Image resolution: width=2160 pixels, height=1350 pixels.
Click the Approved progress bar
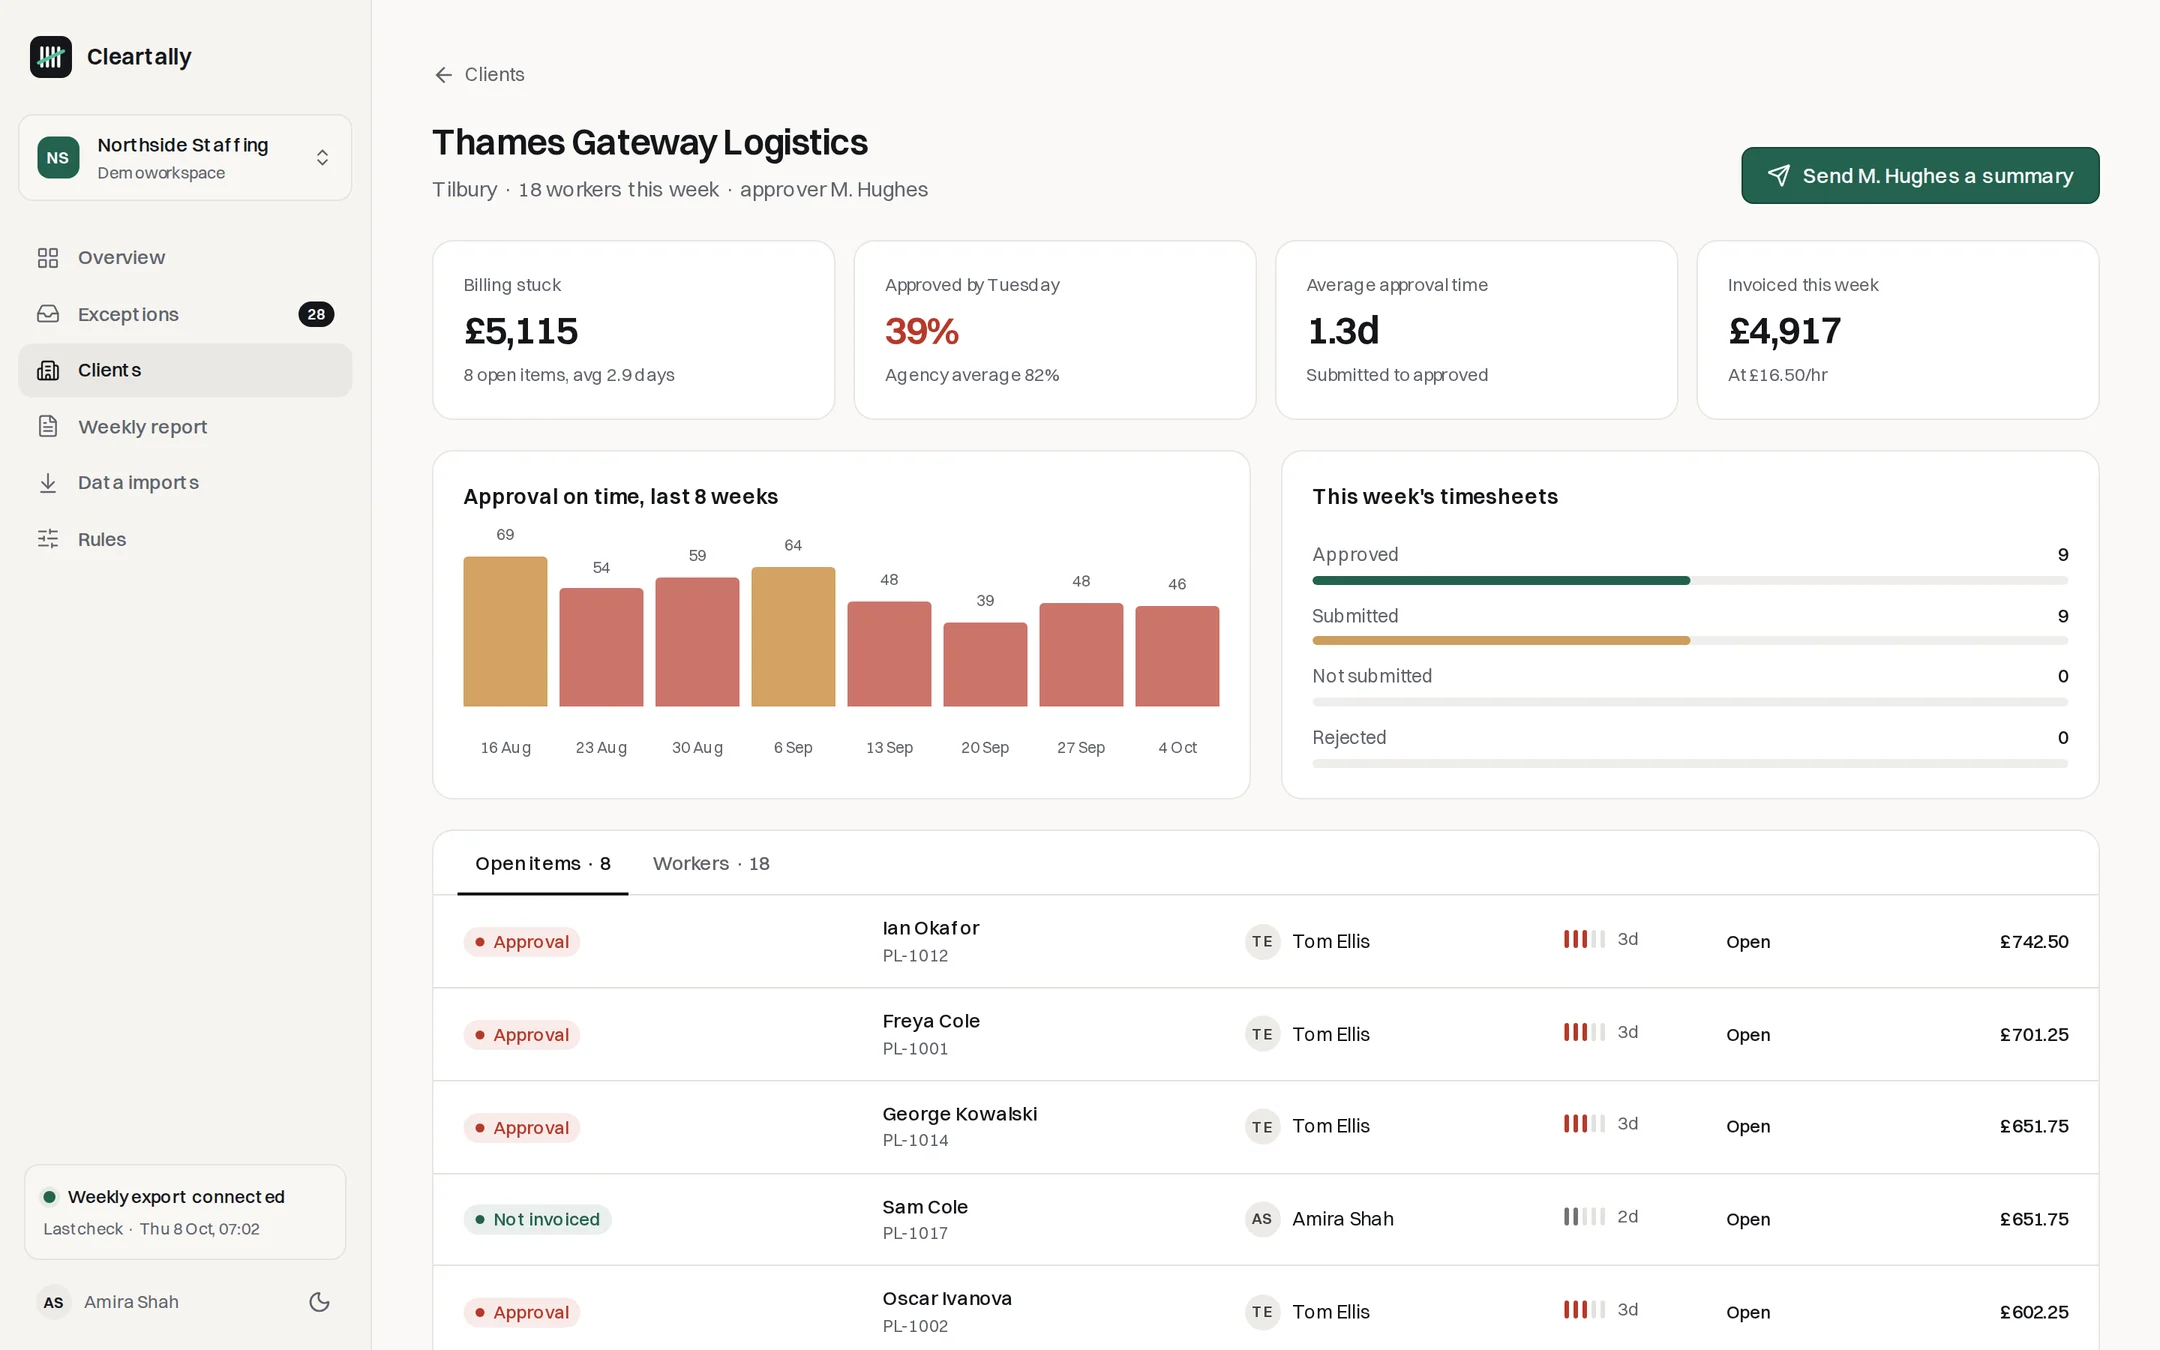click(1690, 581)
